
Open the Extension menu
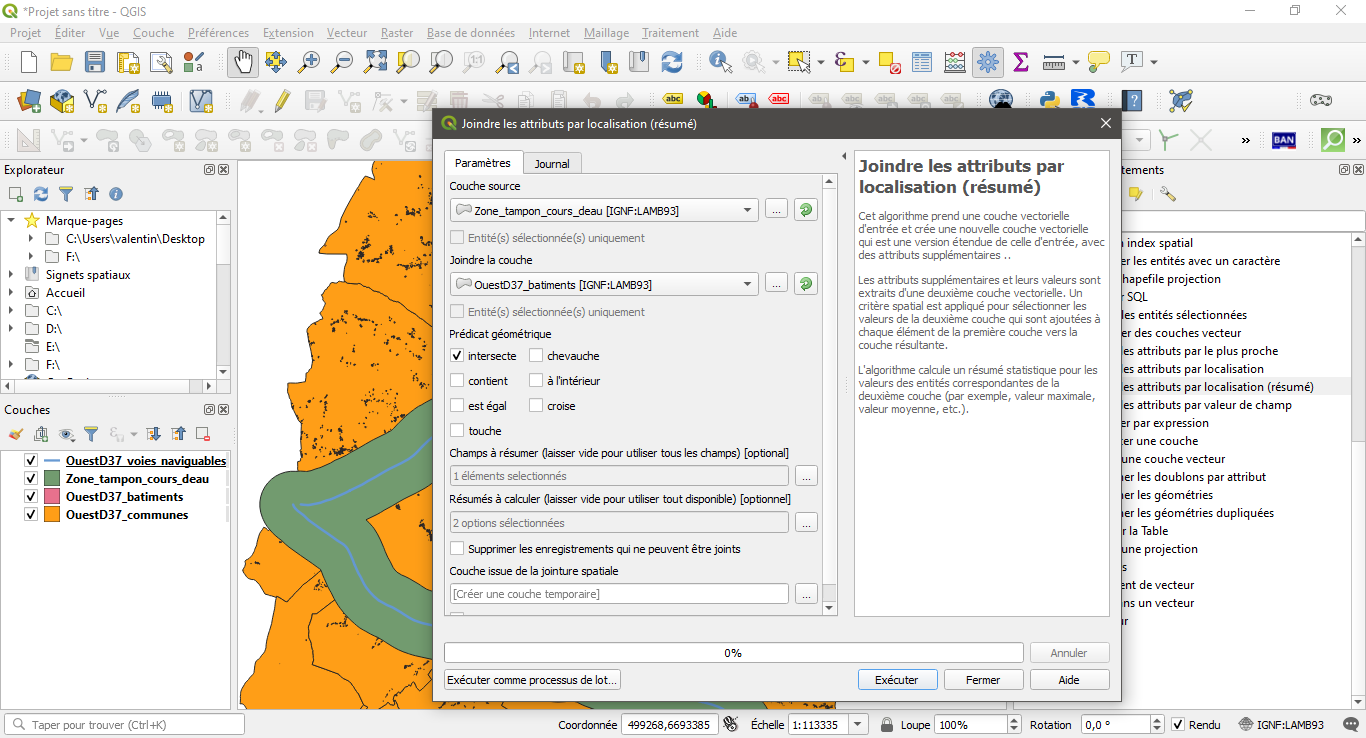(288, 33)
